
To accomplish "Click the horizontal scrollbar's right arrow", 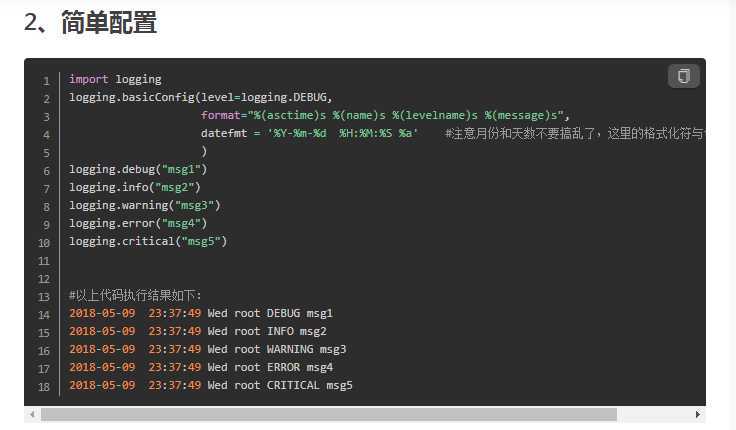I will pos(698,414).
